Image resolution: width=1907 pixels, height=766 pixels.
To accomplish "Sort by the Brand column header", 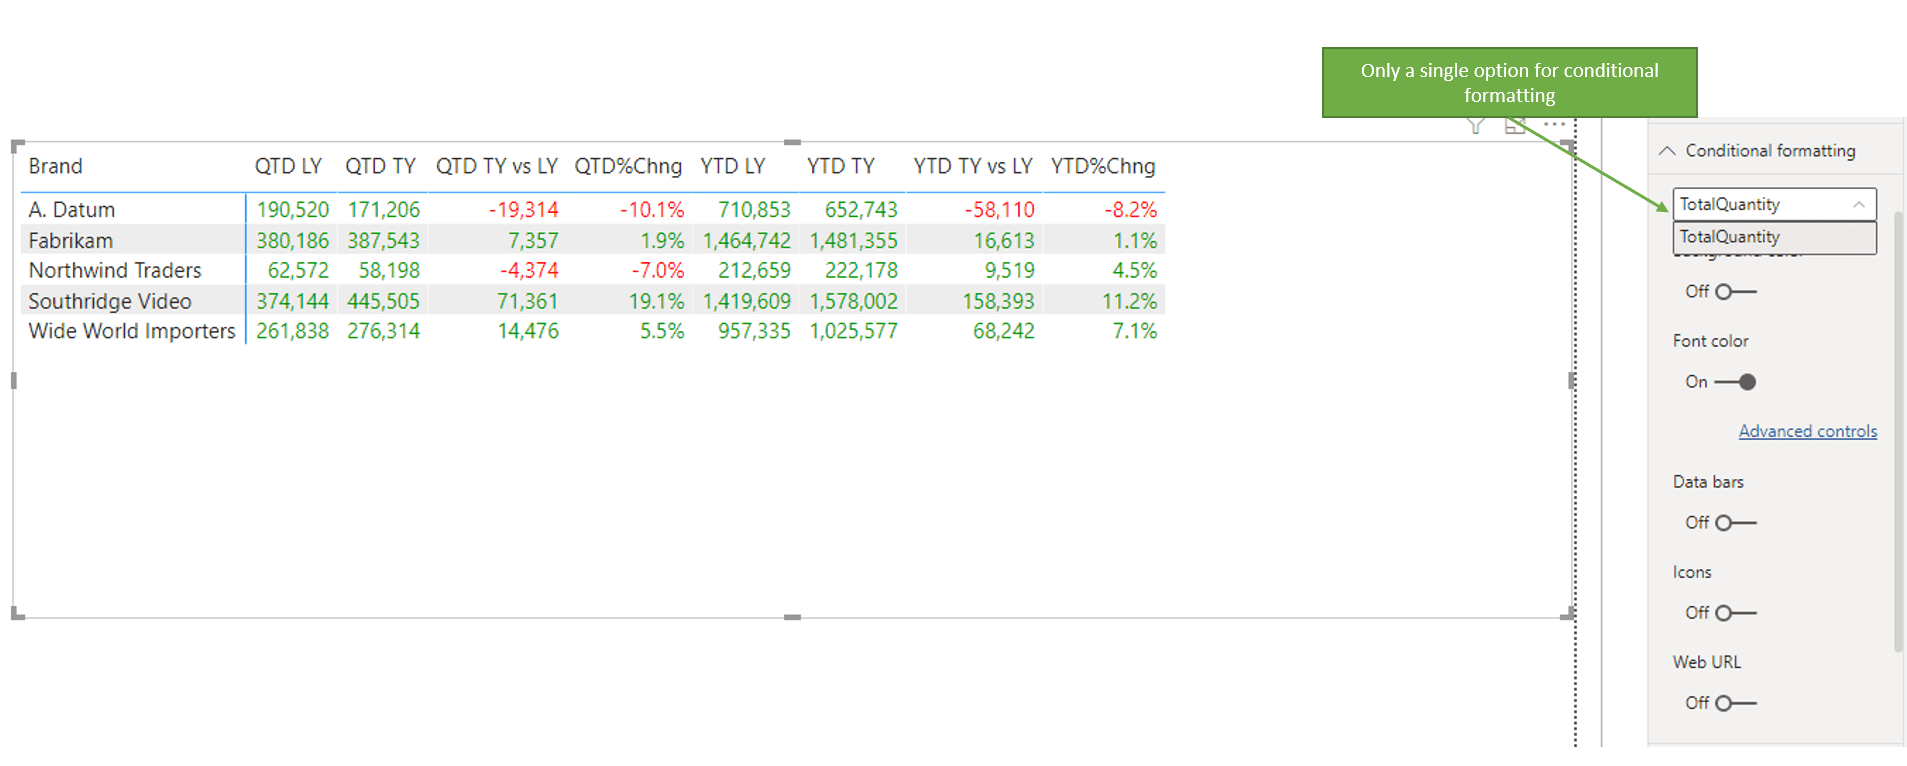I will [x=56, y=166].
